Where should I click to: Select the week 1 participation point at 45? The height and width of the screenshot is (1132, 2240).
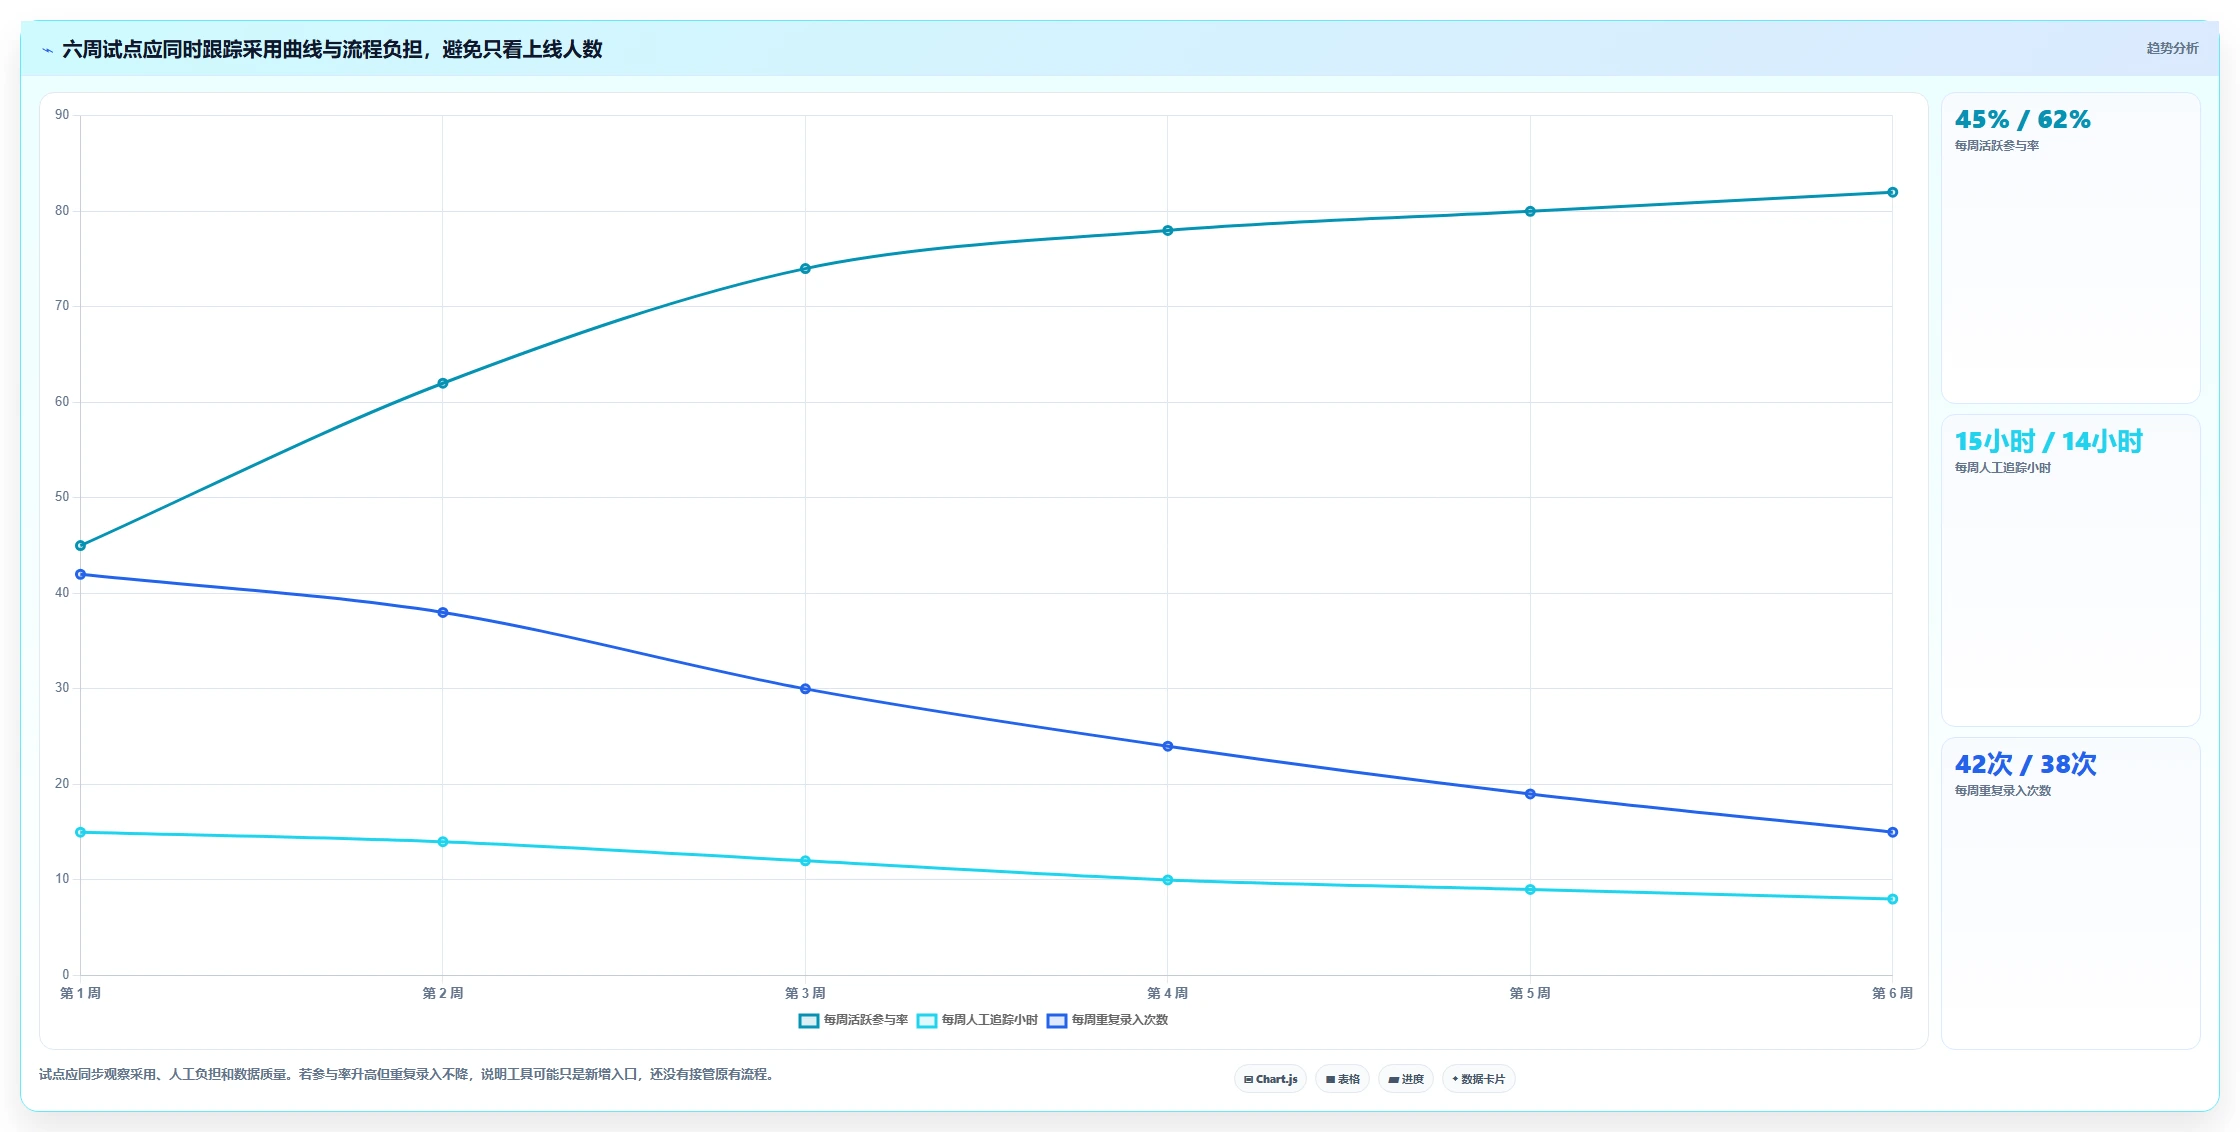point(81,546)
